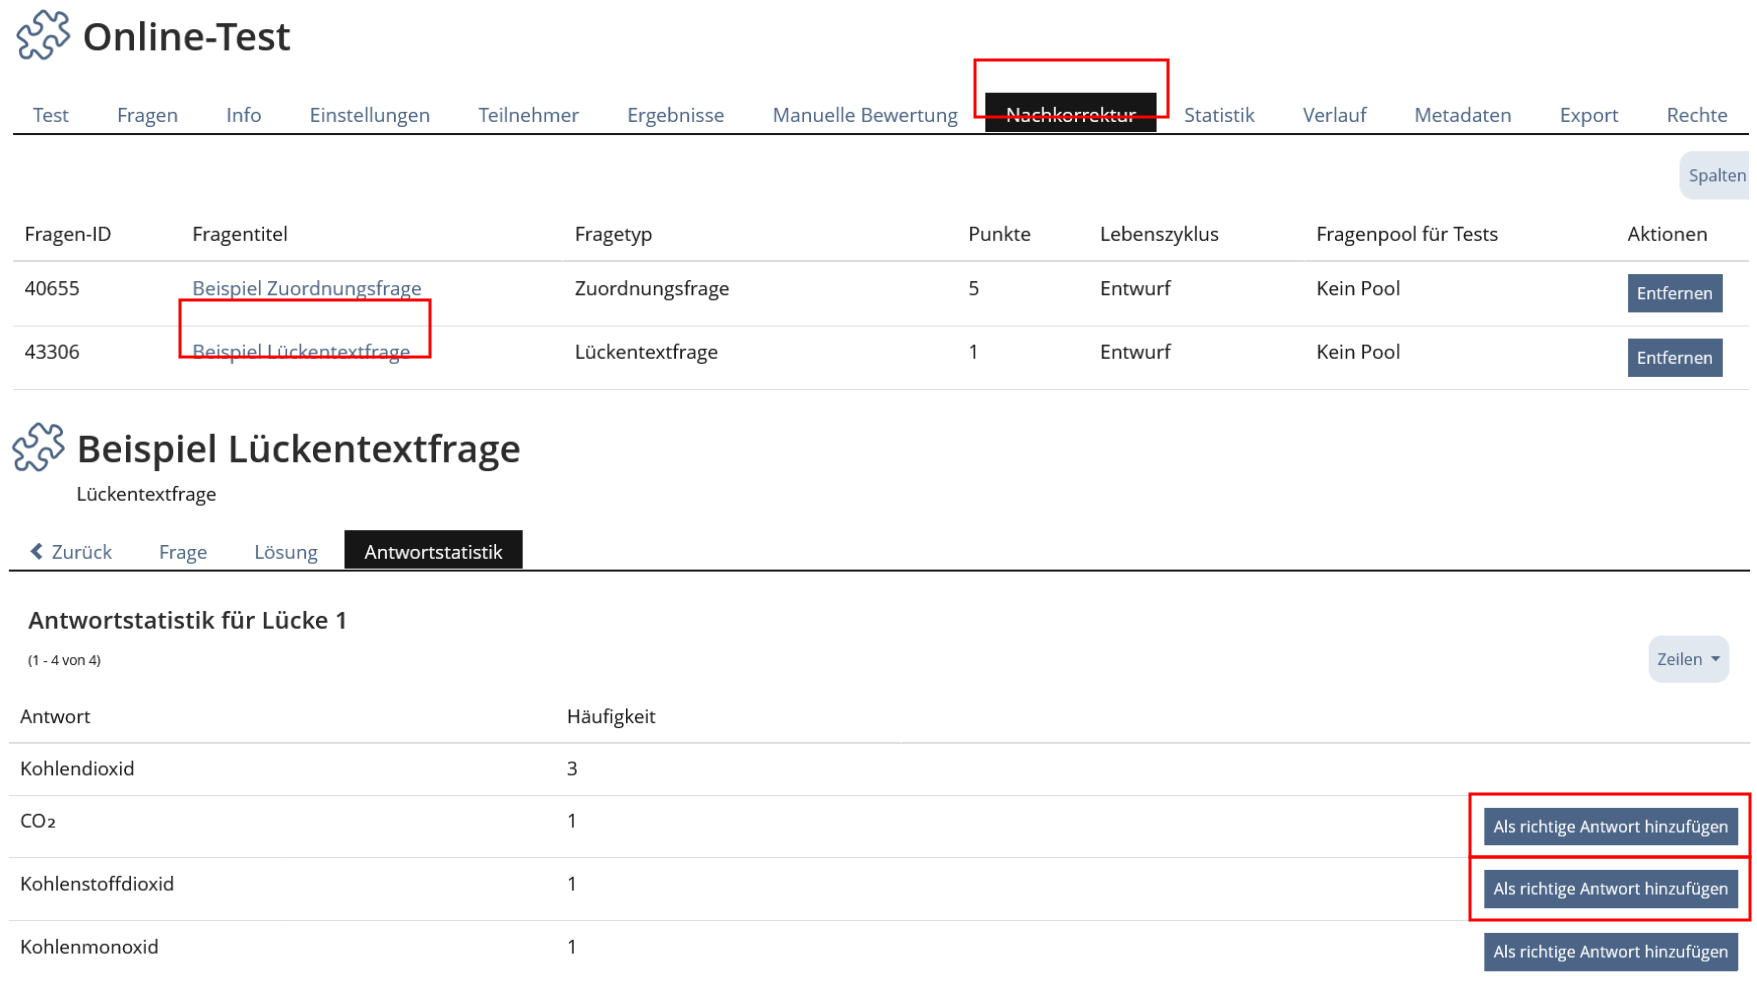
Task: Remove question 40655 with Entfernen
Action: (x=1673, y=293)
